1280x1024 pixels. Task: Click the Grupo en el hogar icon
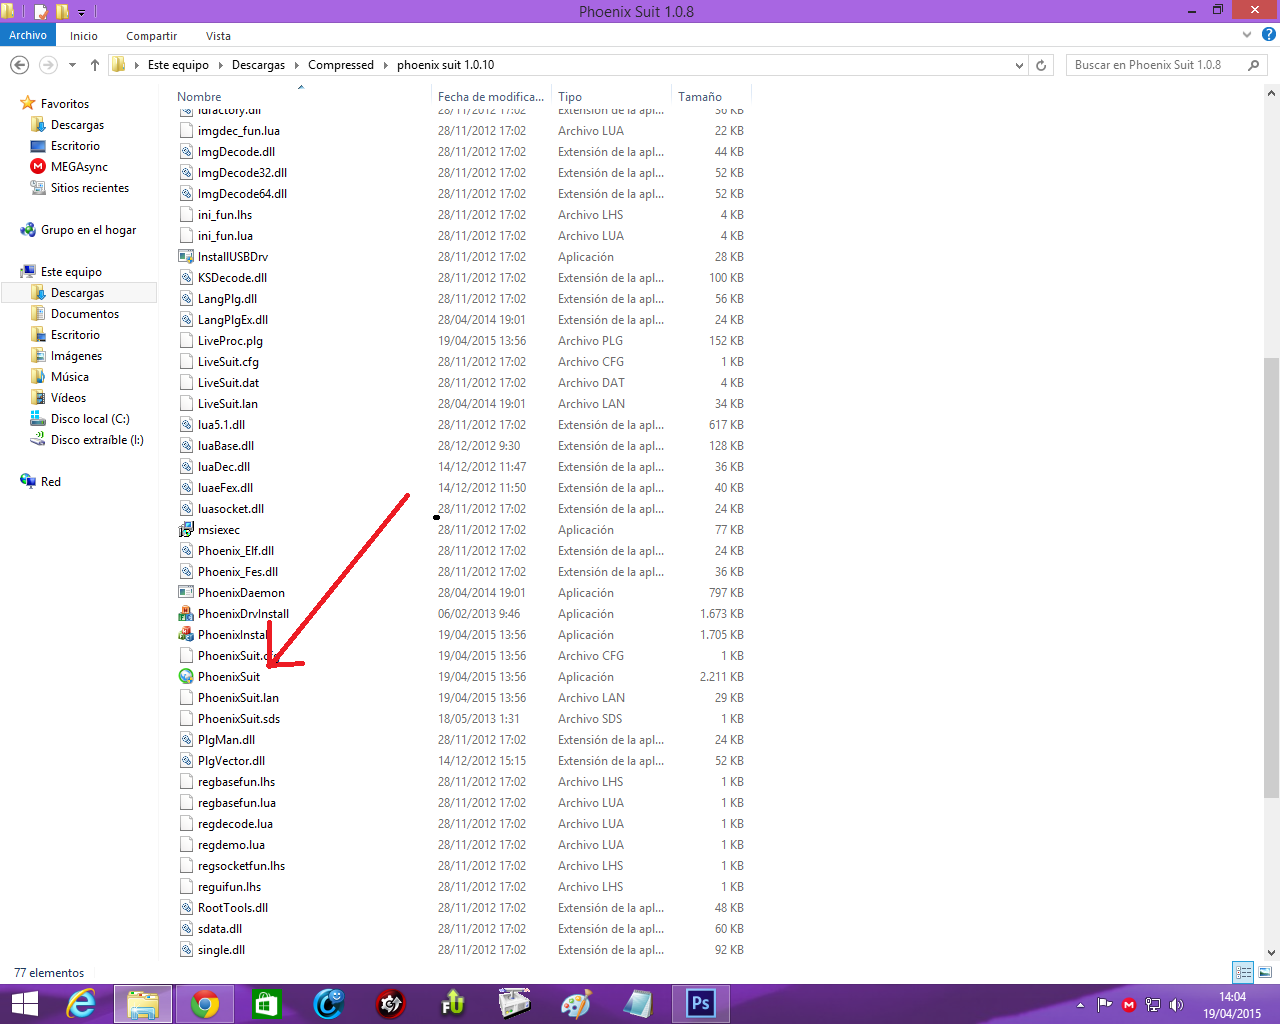(28, 230)
